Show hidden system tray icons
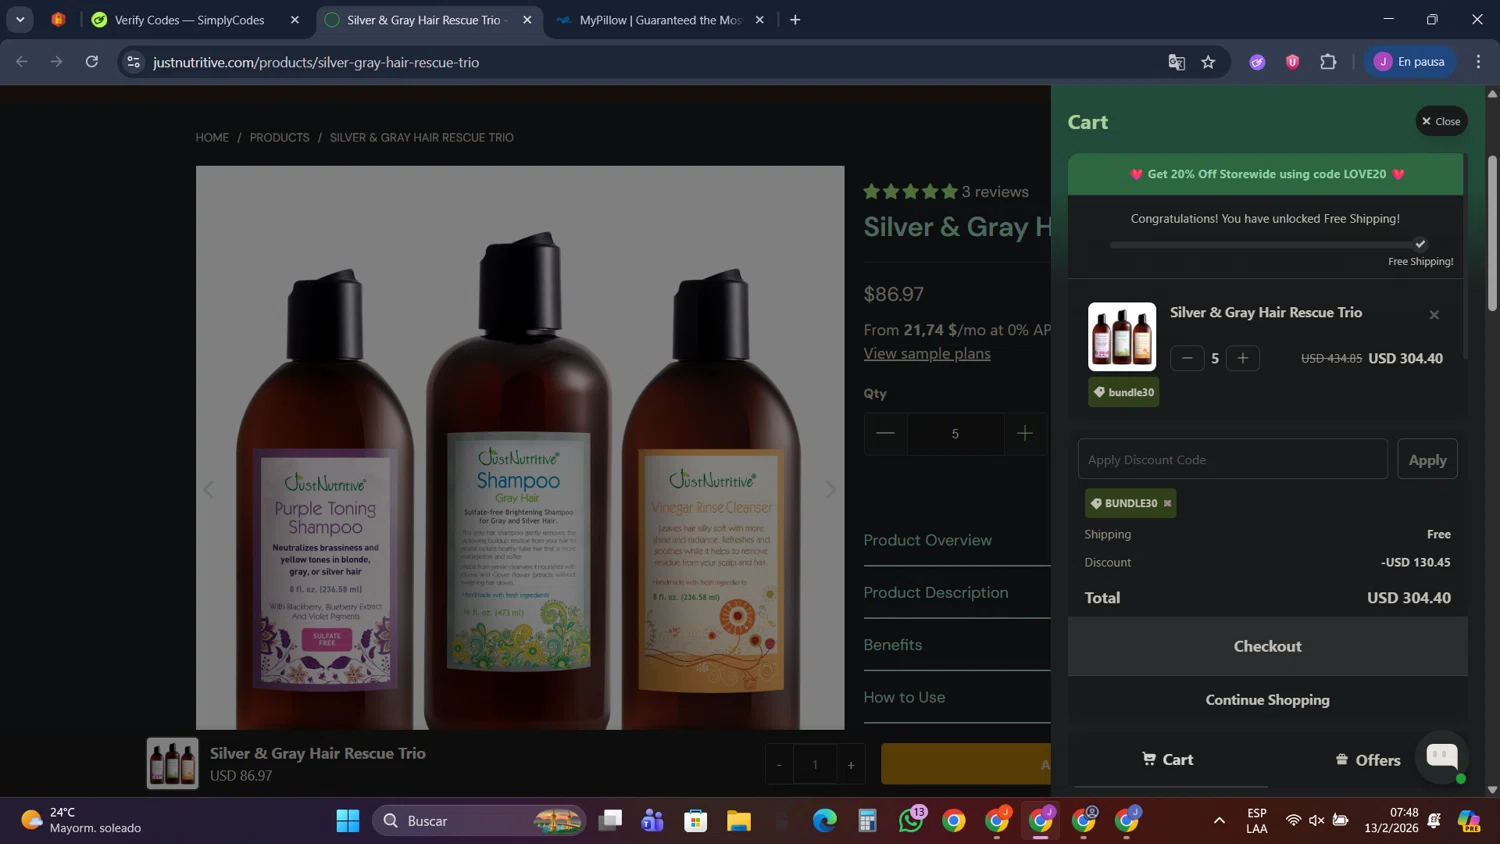1500x844 pixels. [1219, 821]
